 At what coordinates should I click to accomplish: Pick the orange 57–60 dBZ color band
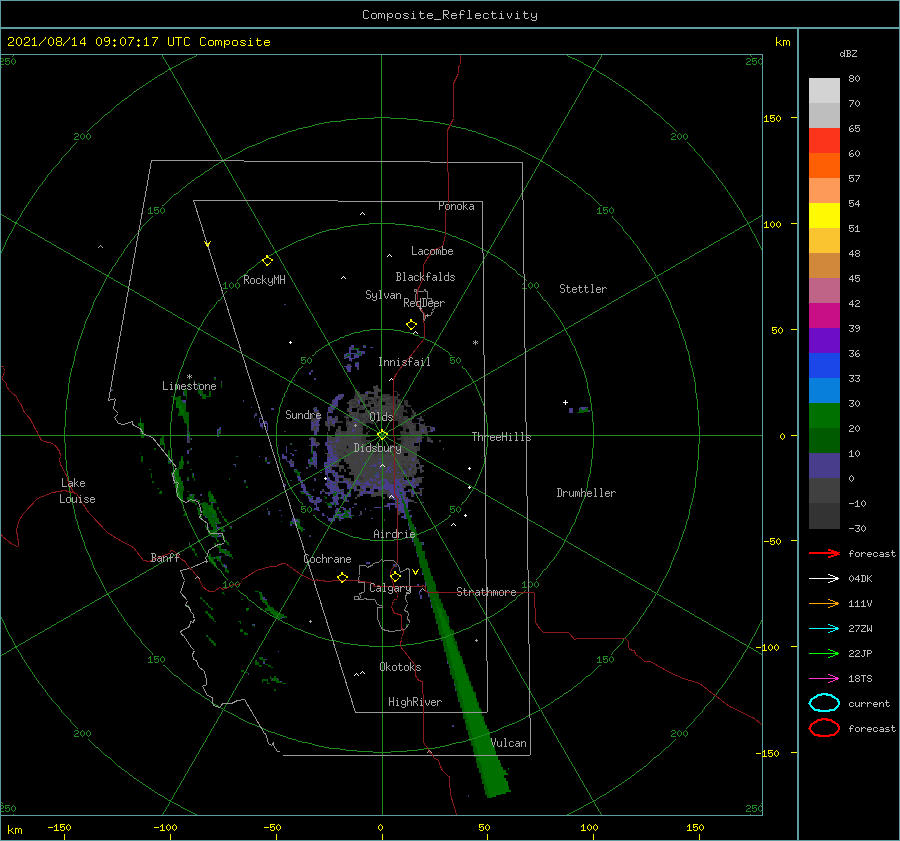coord(824,166)
